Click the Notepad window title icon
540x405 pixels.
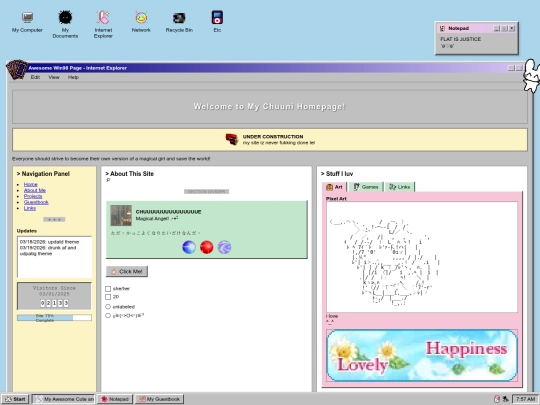pos(442,29)
